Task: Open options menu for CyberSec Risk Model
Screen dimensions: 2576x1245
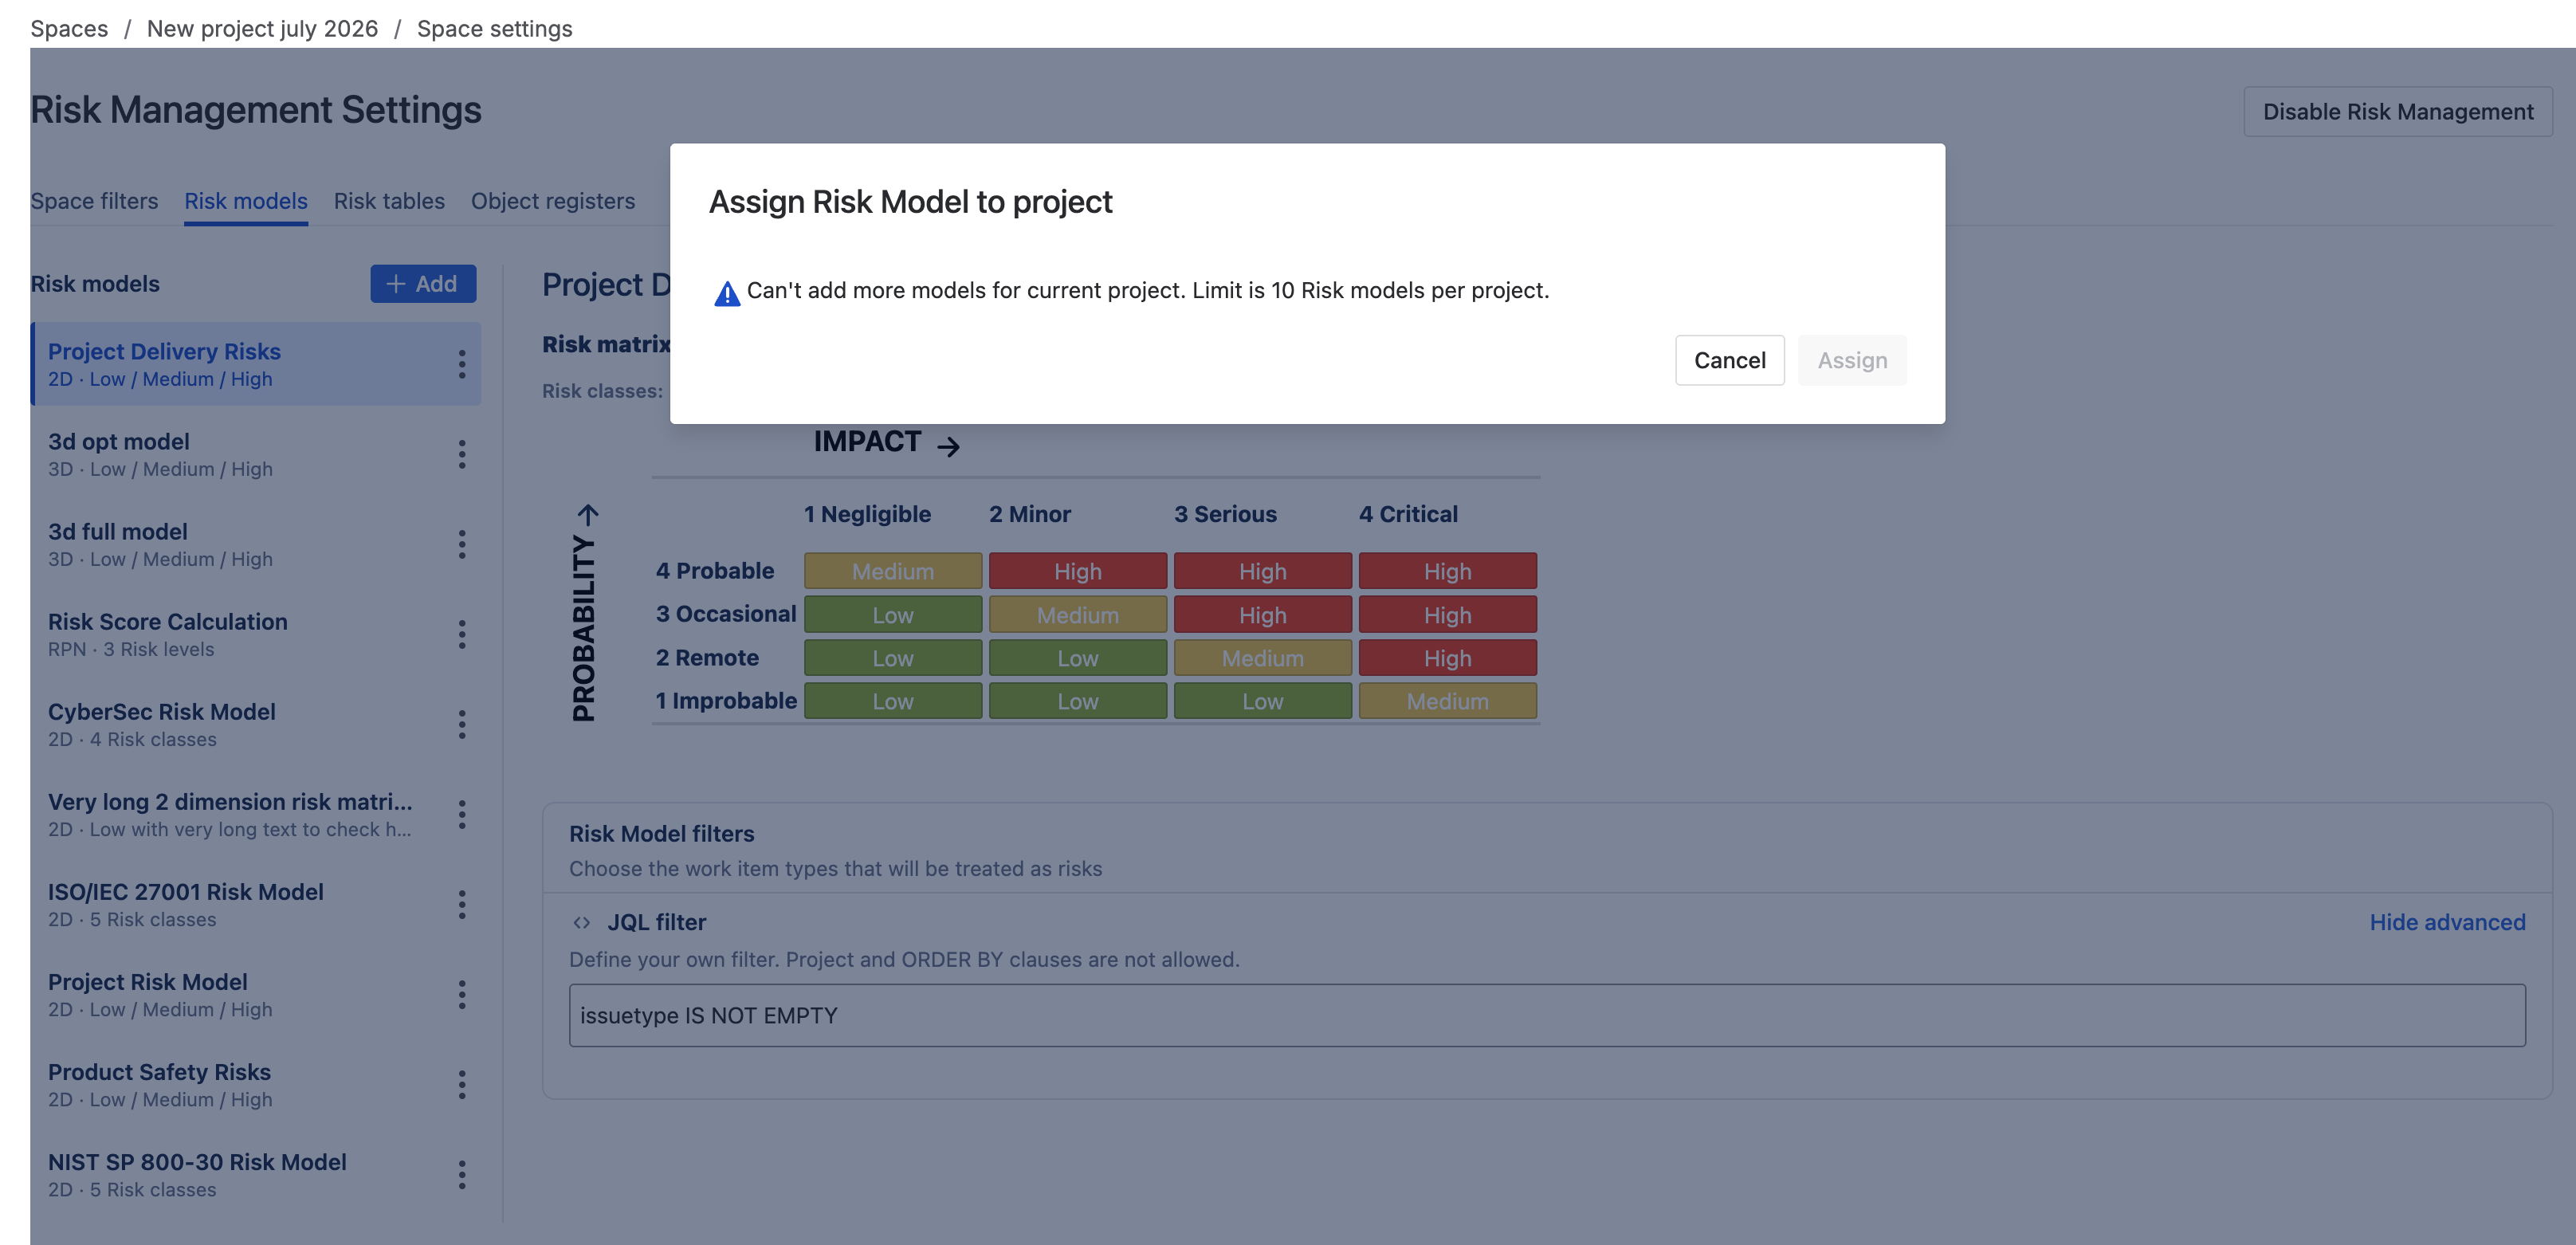Action: point(462,724)
